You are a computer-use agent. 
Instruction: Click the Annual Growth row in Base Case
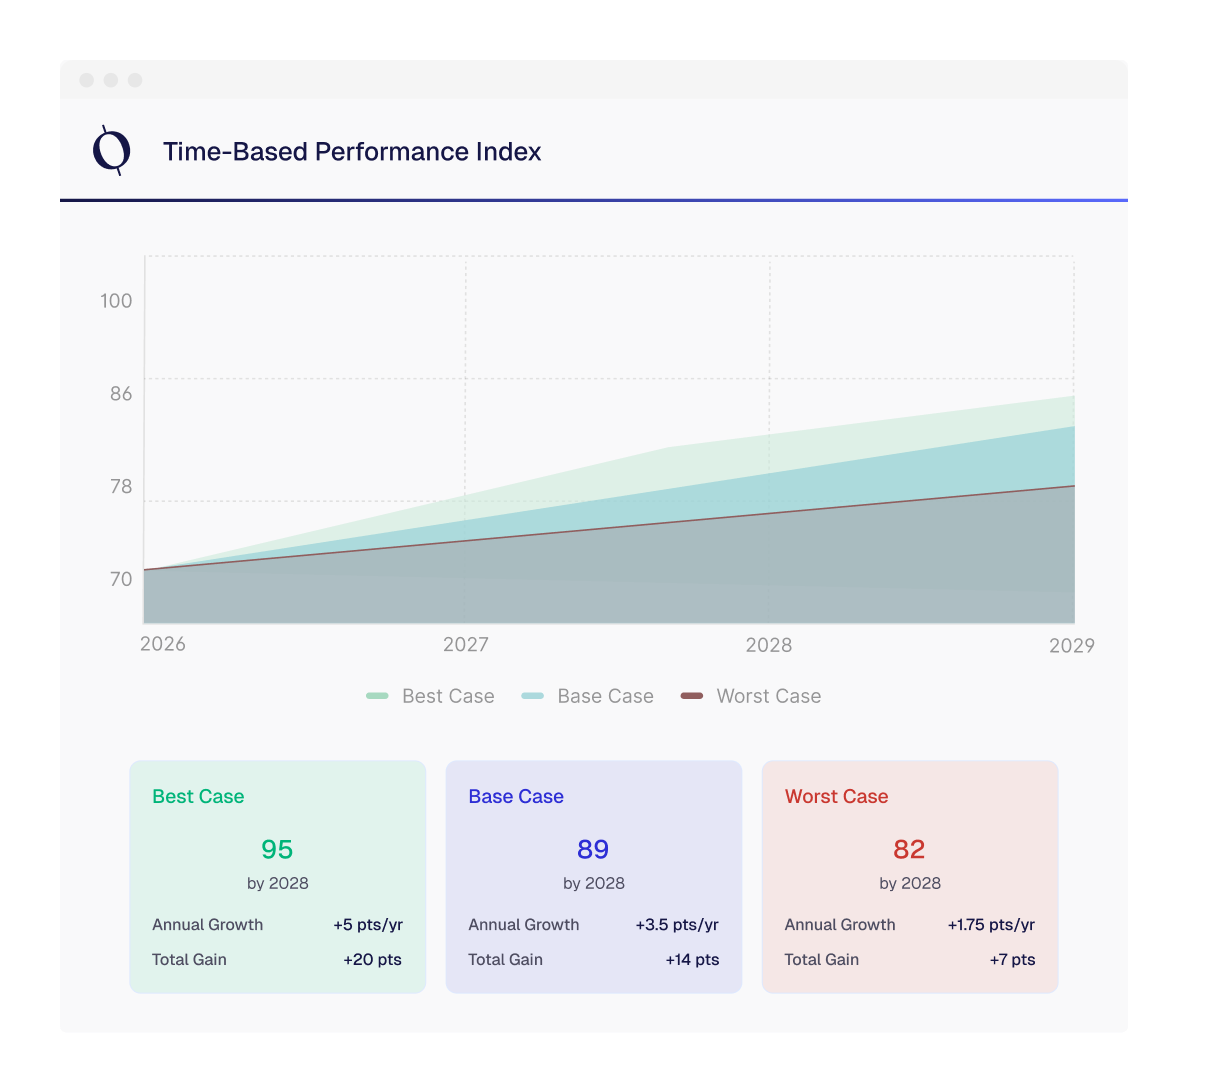point(593,925)
